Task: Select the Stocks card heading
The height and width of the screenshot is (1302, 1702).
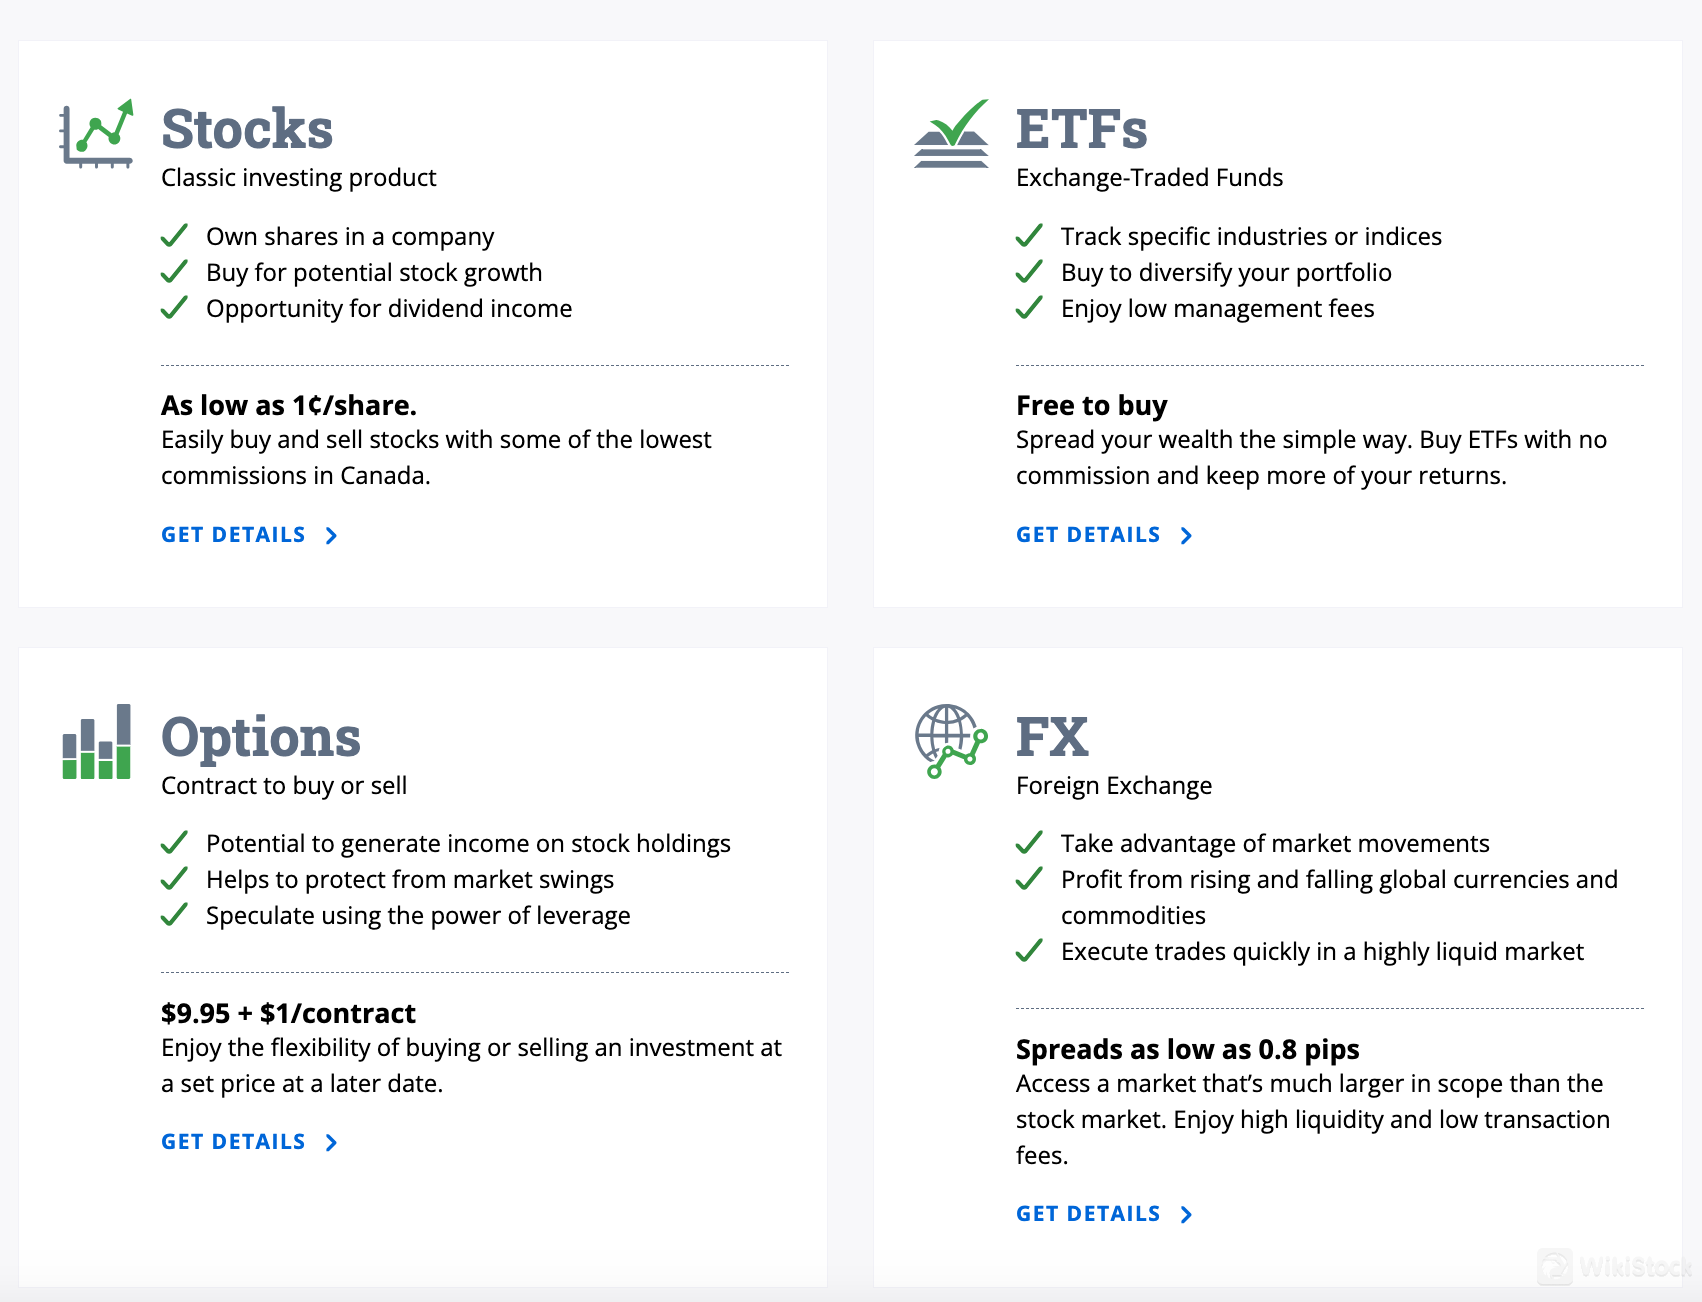Action: coord(246,128)
